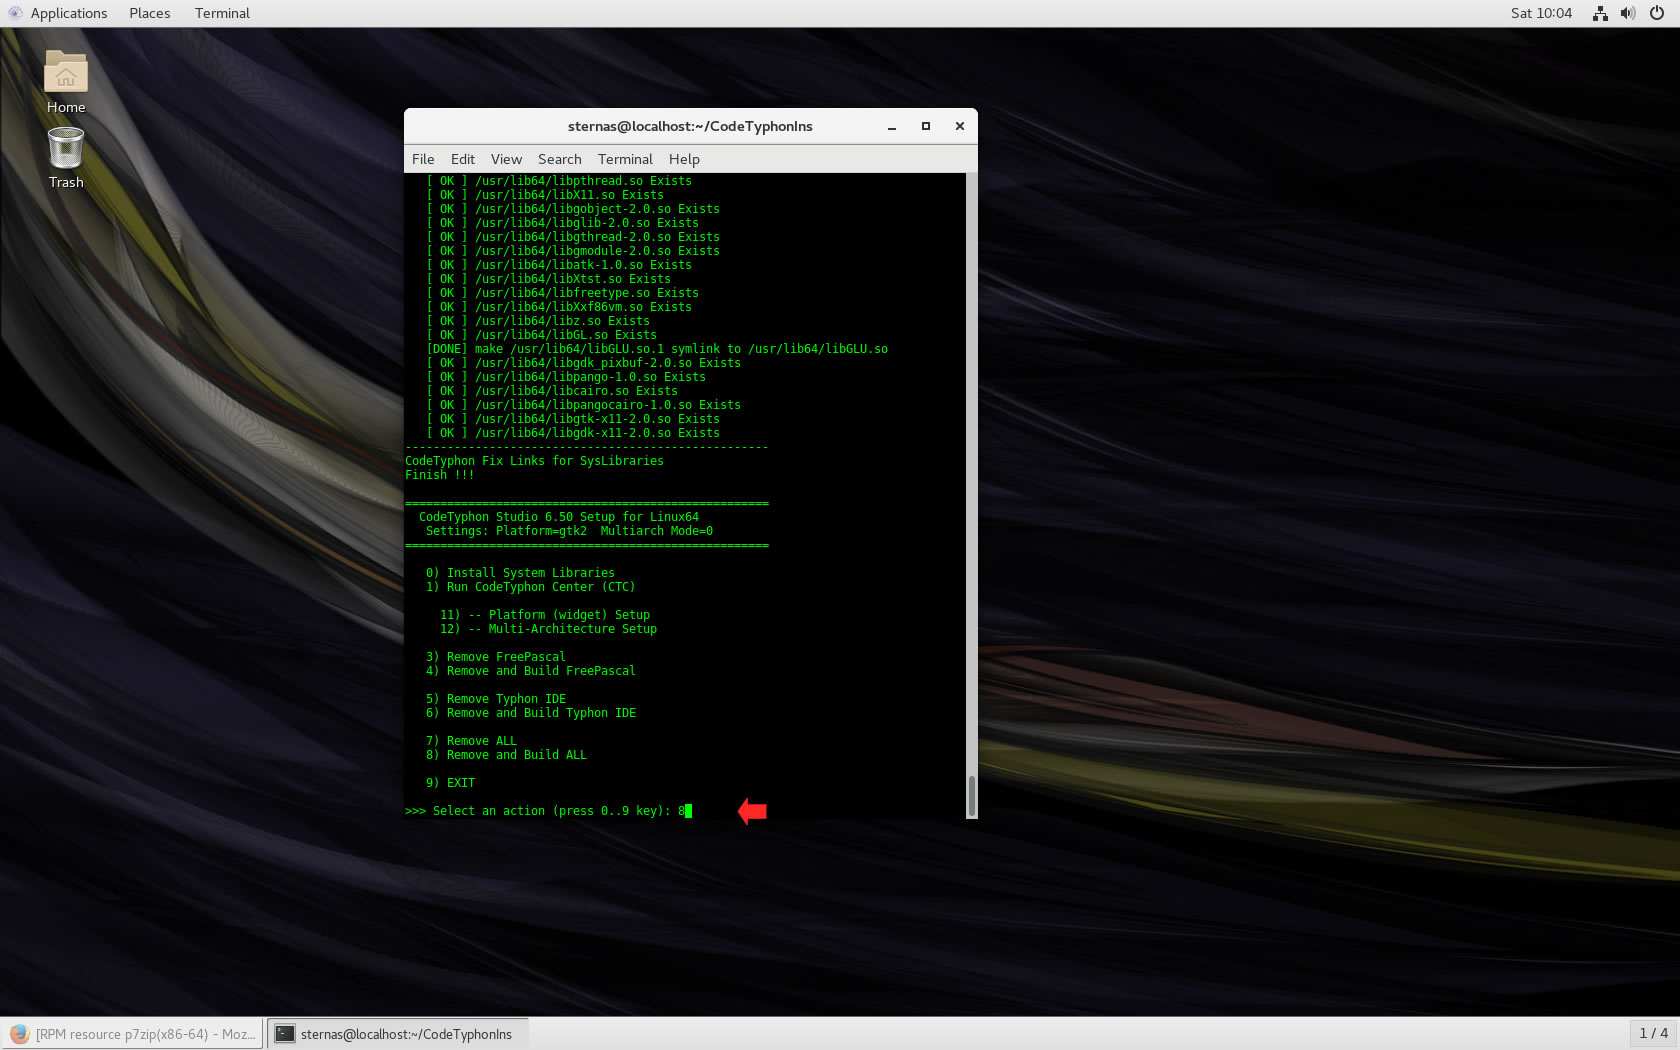The width and height of the screenshot is (1680, 1050).
Task: Click '12) -- Multi-Architecture Setup' line
Action: [x=548, y=629]
